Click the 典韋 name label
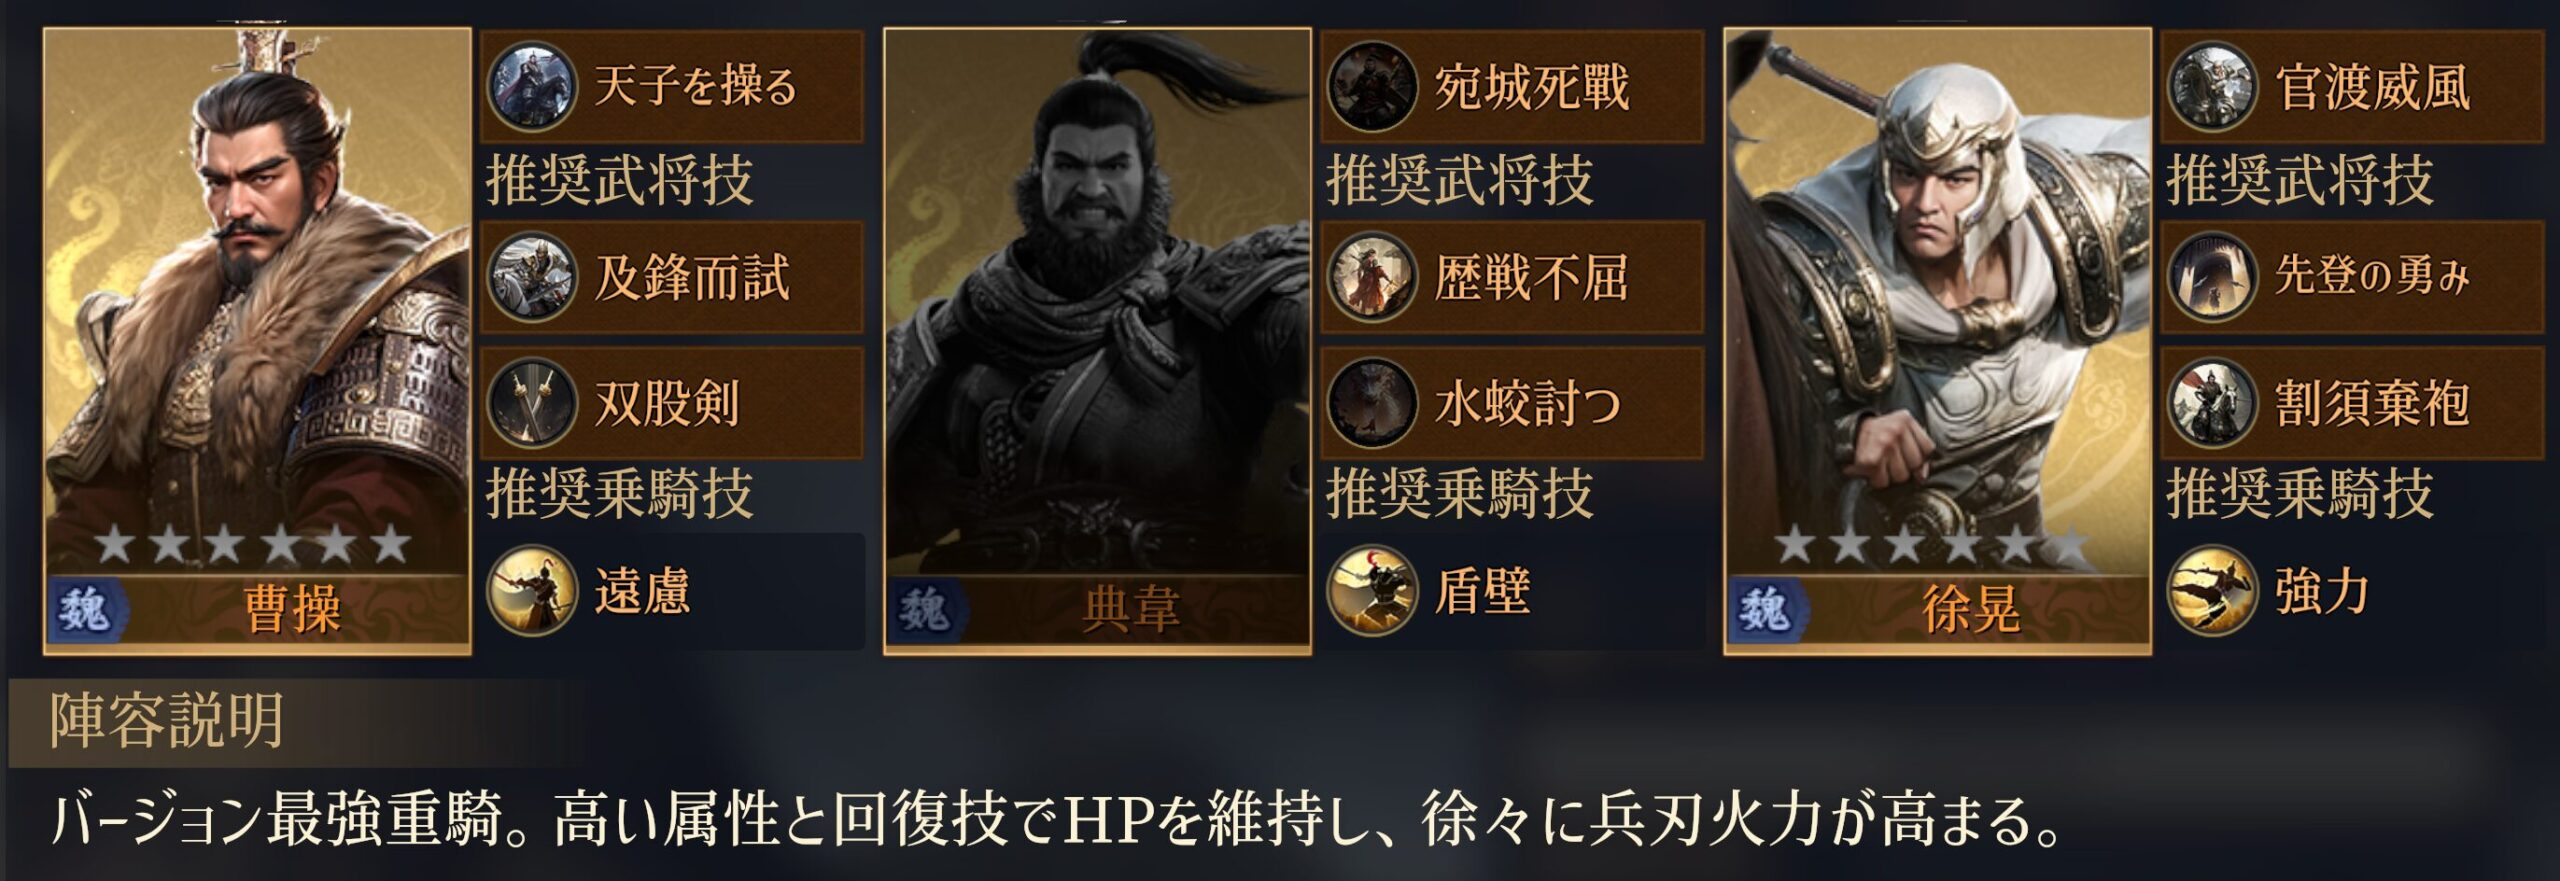 1131,609
